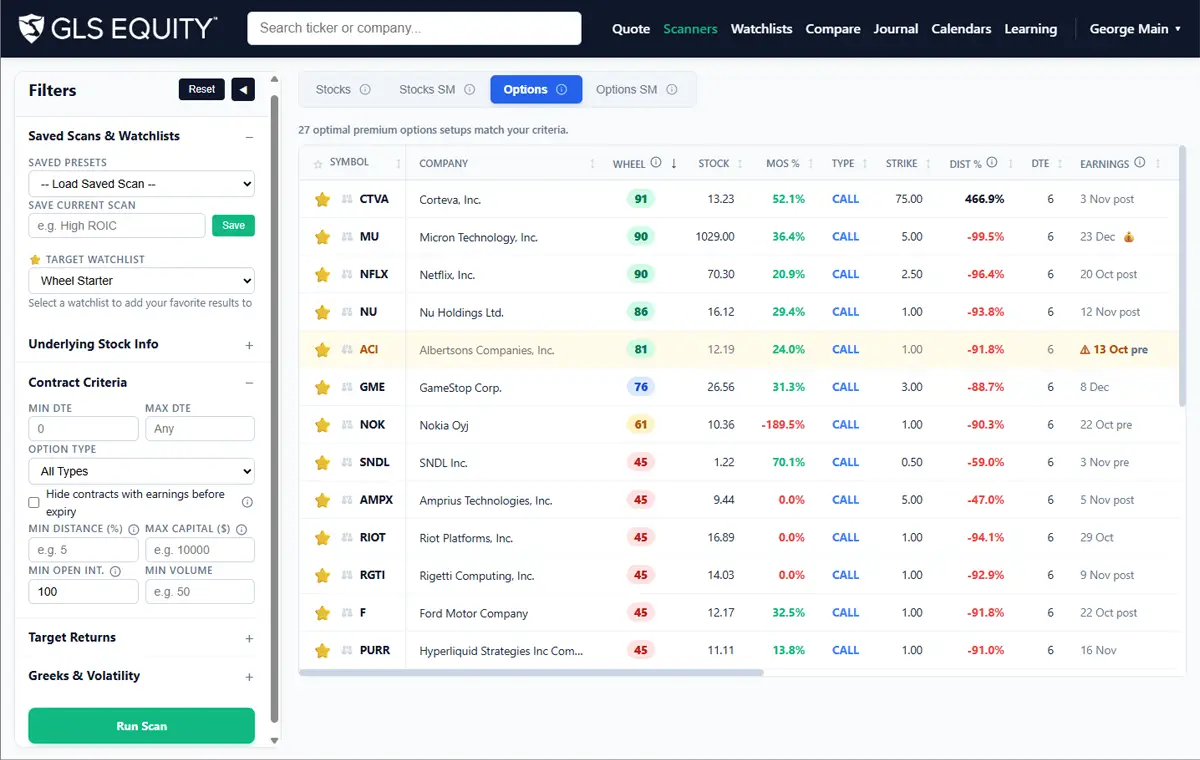Screen dimensions: 1200x760
Task: Open the Quote page
Action: (631, 29)
